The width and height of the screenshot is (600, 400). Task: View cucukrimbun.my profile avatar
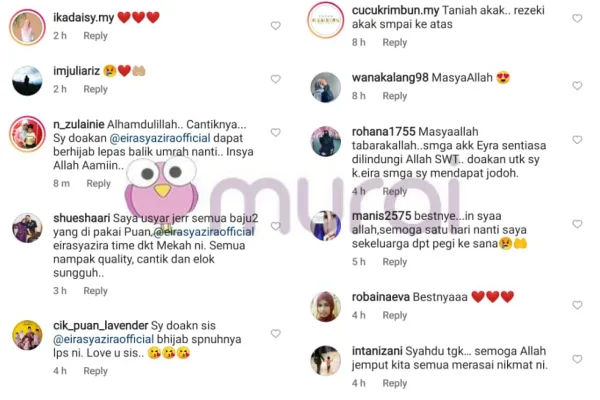point(326,20)
